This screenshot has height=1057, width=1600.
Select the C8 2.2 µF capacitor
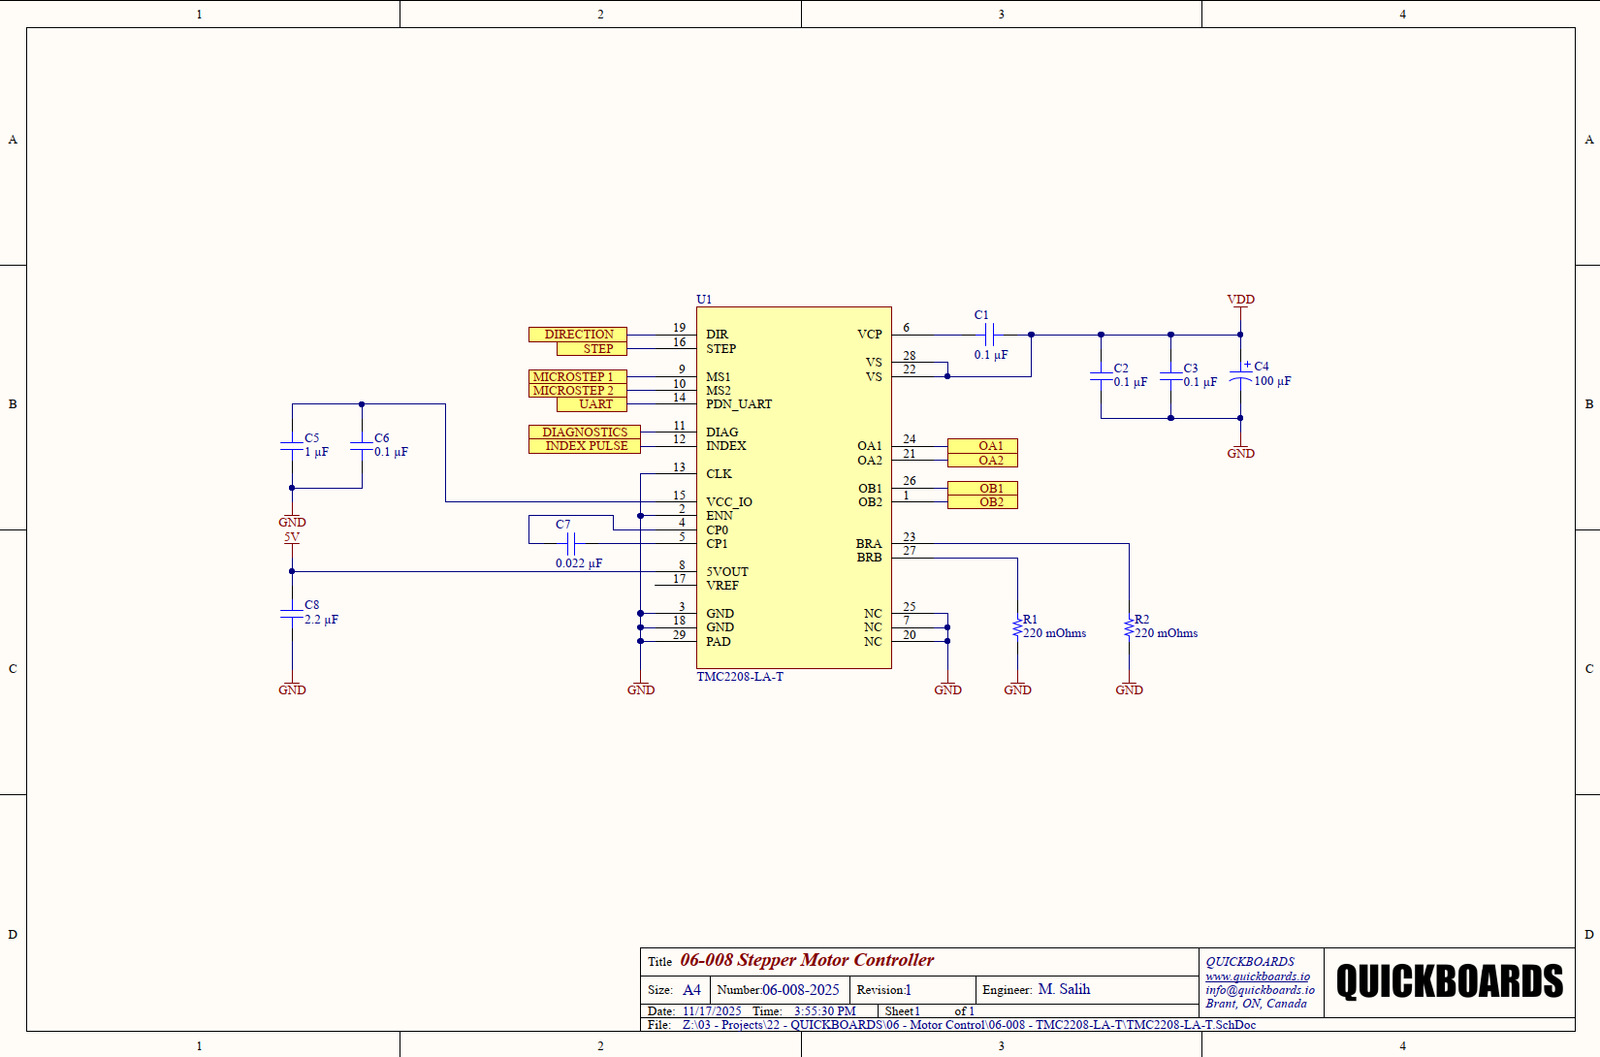[x=292, y=614]
